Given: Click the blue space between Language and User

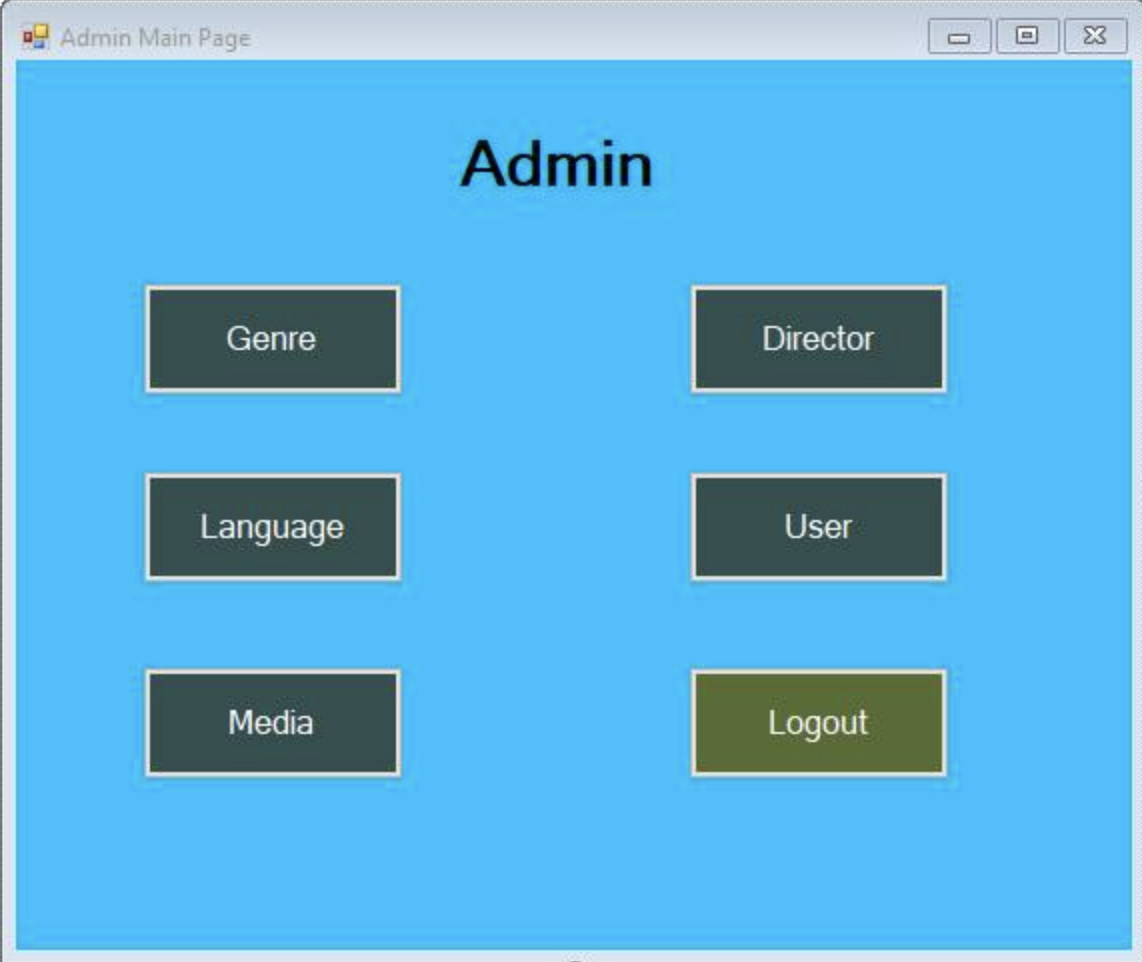Looking at the screenshot, I should [545, 527].
